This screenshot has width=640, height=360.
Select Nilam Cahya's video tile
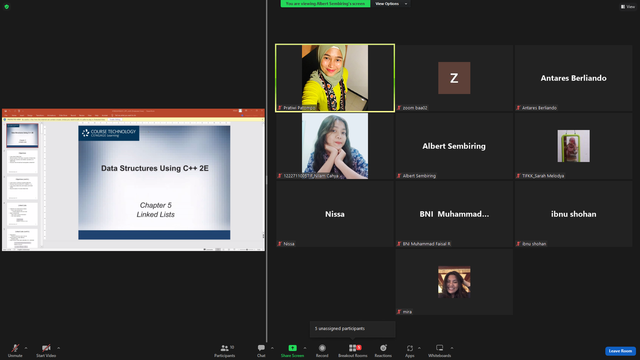point(335,146)
